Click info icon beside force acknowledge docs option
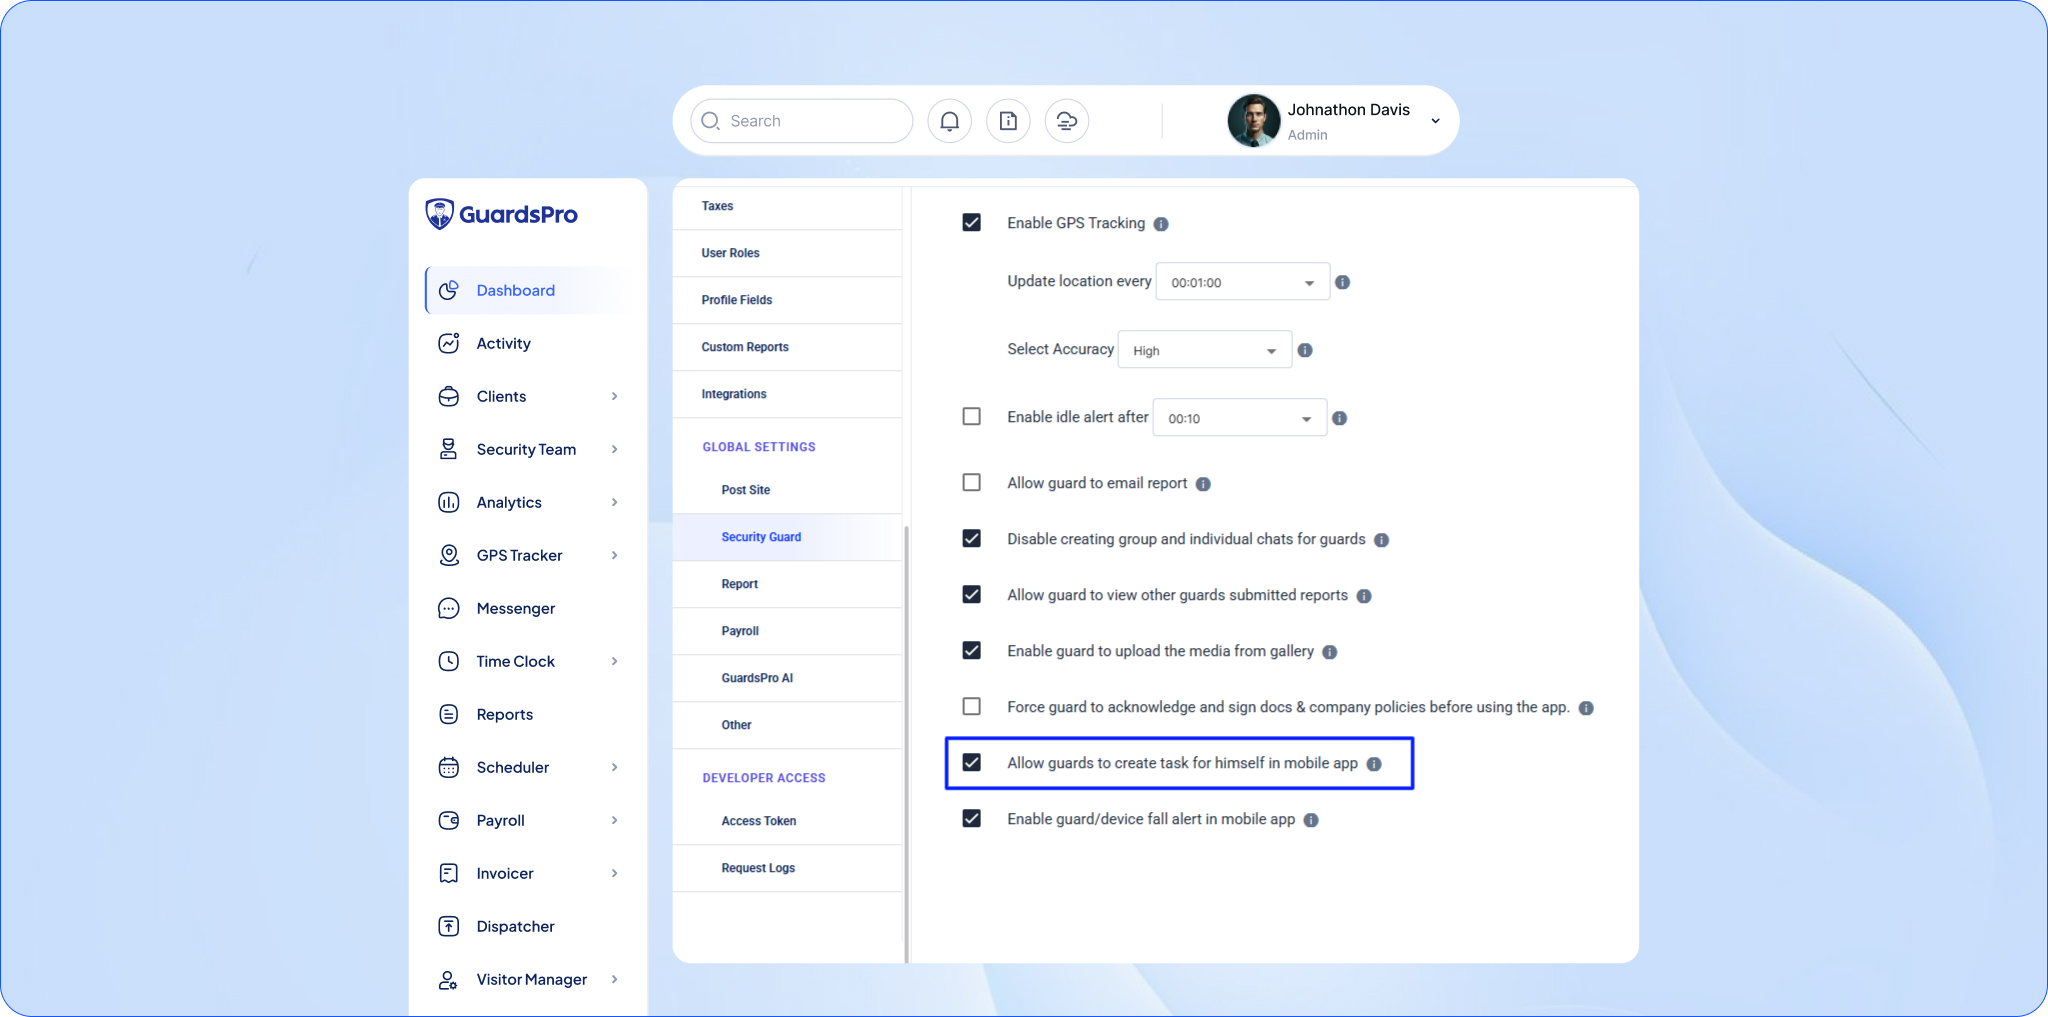Viewport: 2048px width, 1017px height. (1586, 708)
